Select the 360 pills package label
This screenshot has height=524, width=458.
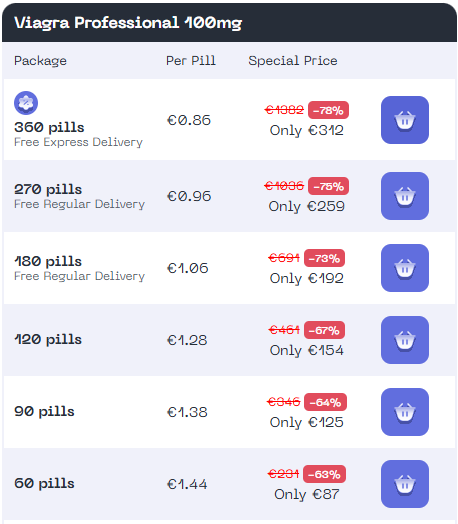(49, 127)
